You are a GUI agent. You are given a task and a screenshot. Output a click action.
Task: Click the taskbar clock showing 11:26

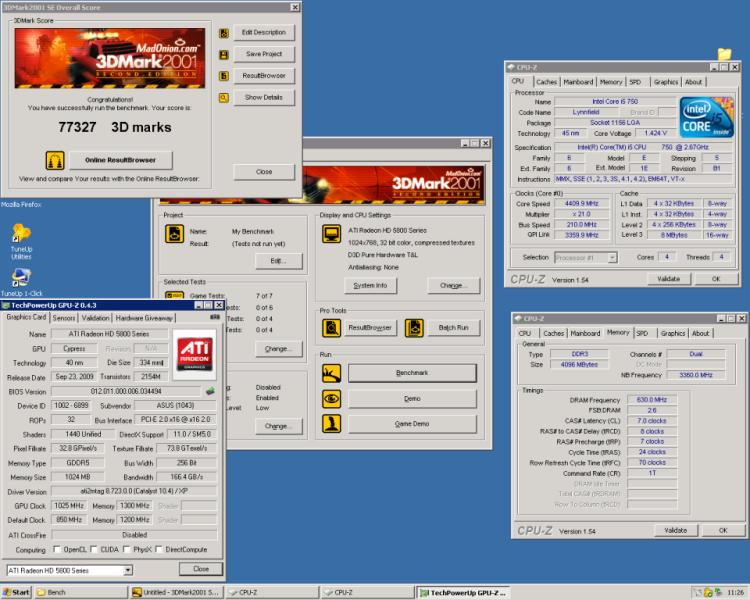pyautogui.click(x=735, y=592)
